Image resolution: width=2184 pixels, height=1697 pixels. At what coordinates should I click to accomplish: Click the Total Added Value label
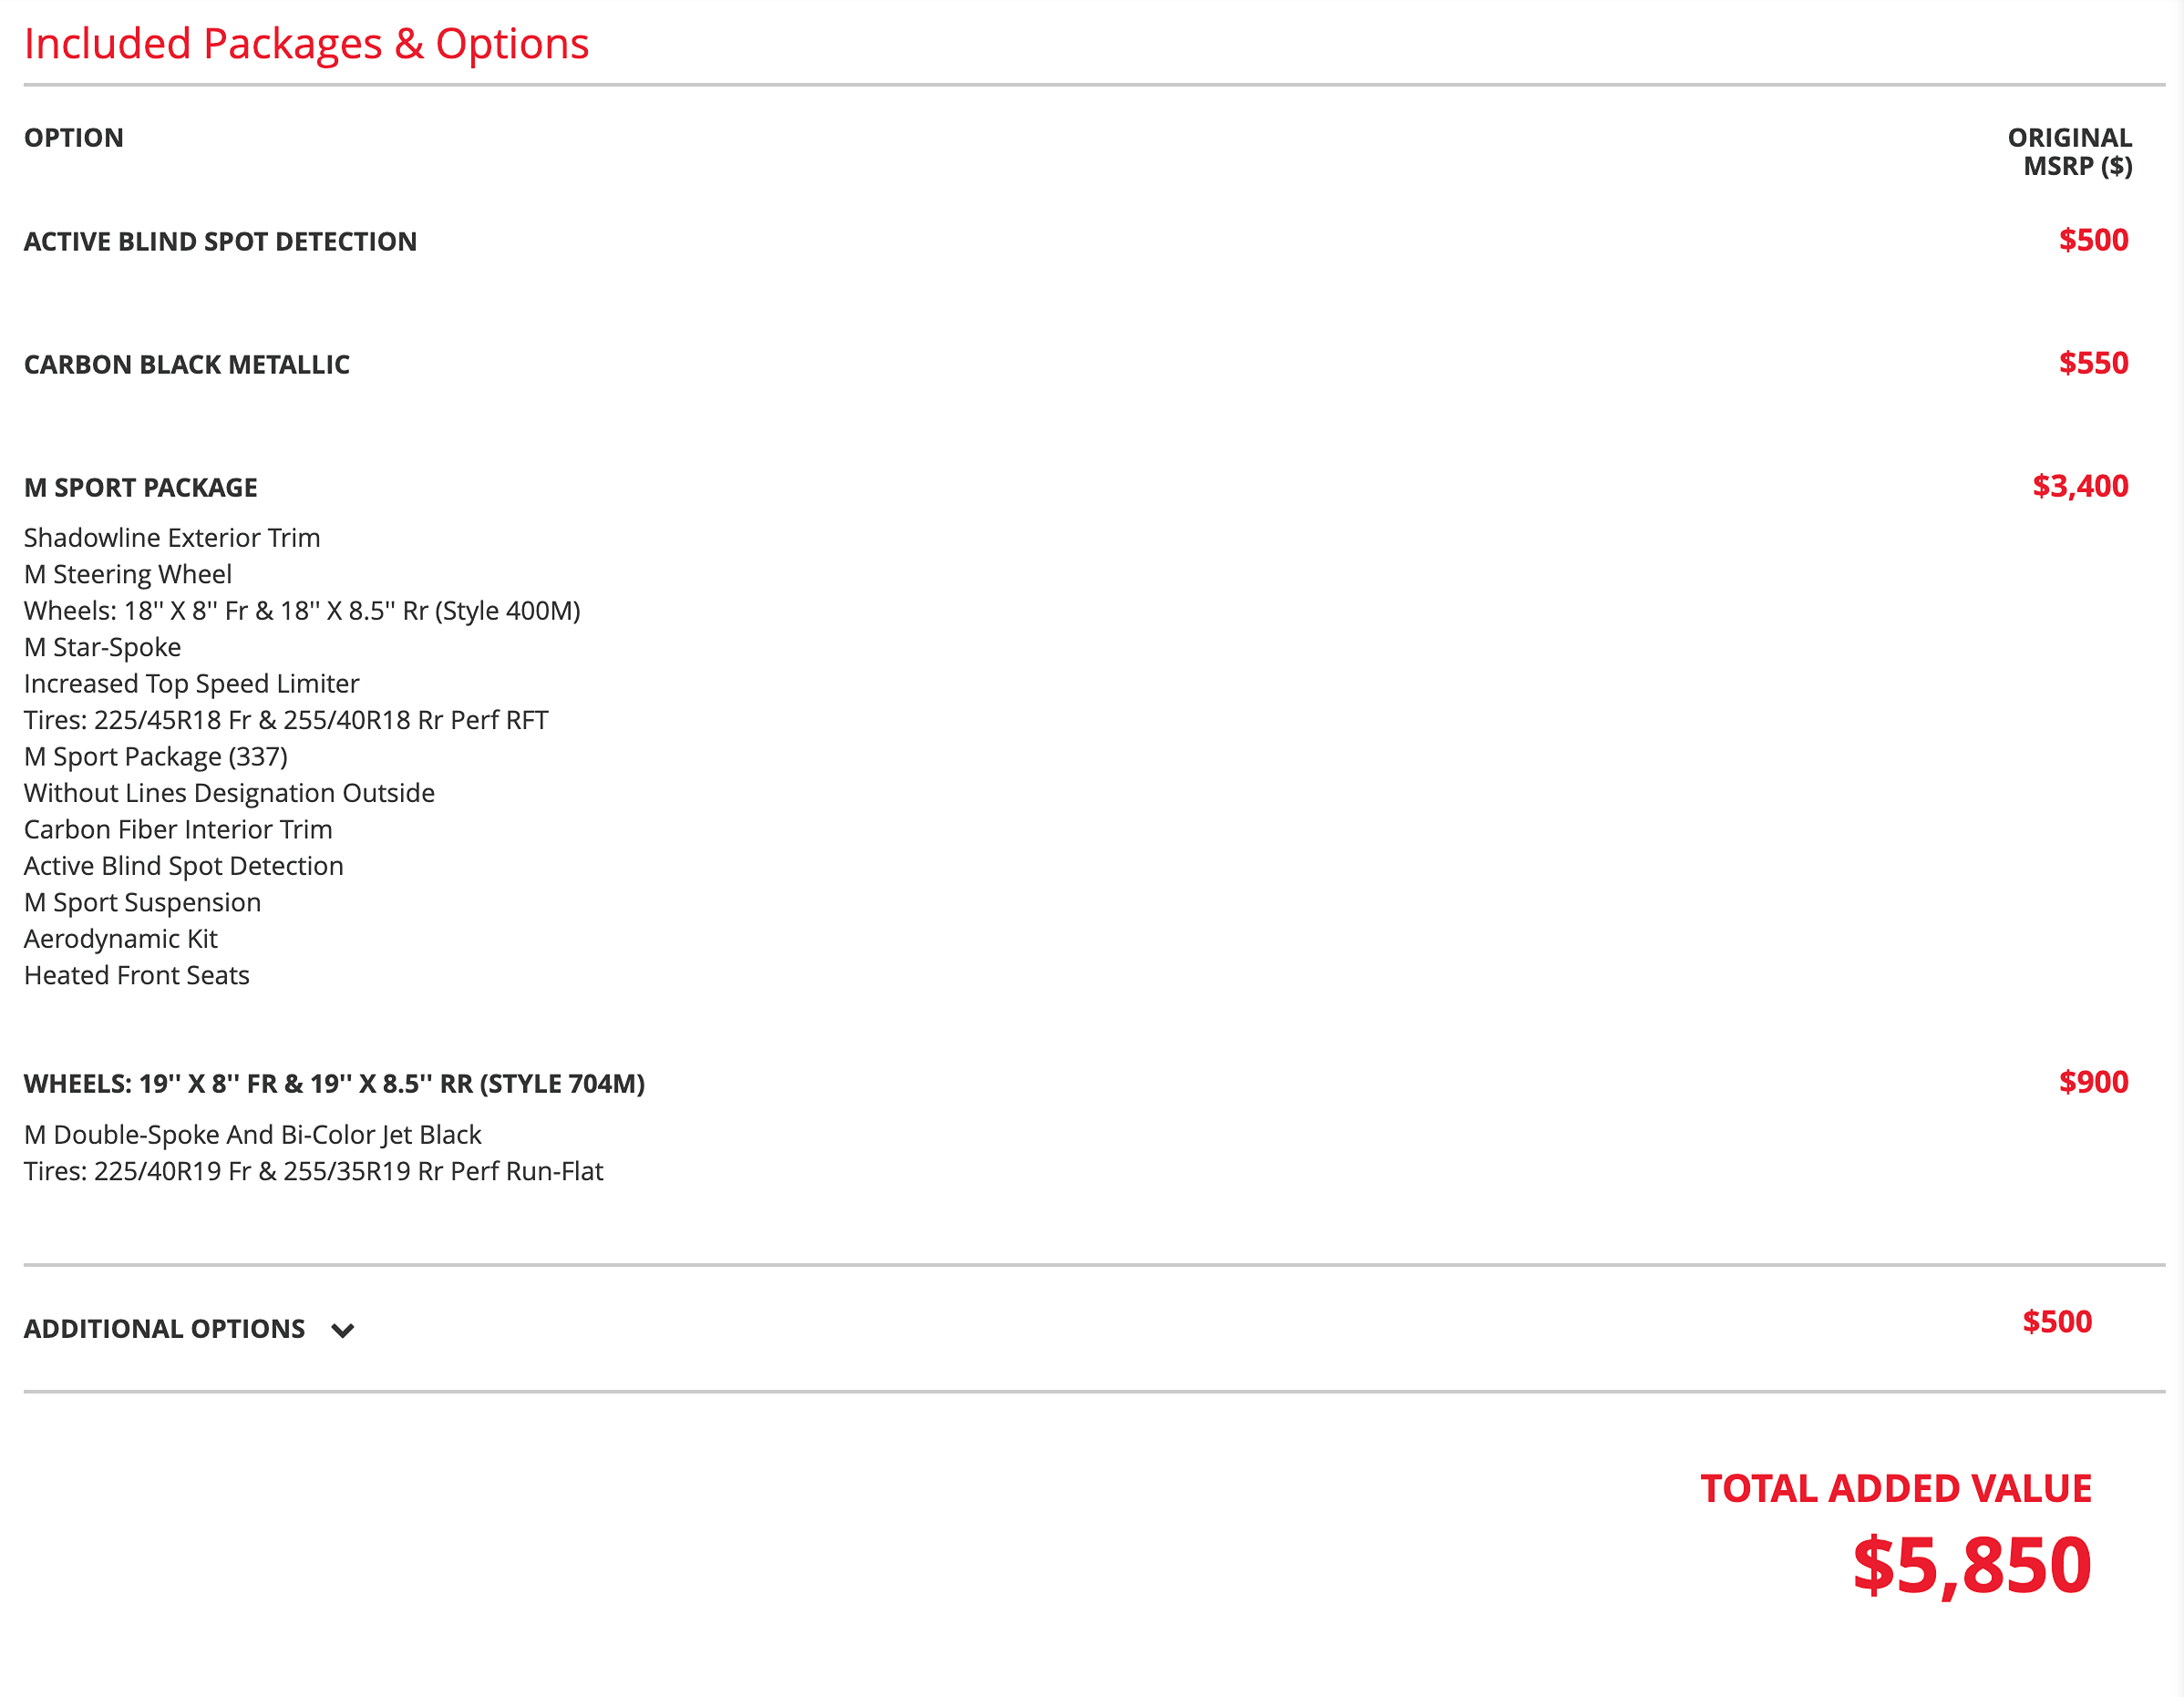coord(1896,1489)
